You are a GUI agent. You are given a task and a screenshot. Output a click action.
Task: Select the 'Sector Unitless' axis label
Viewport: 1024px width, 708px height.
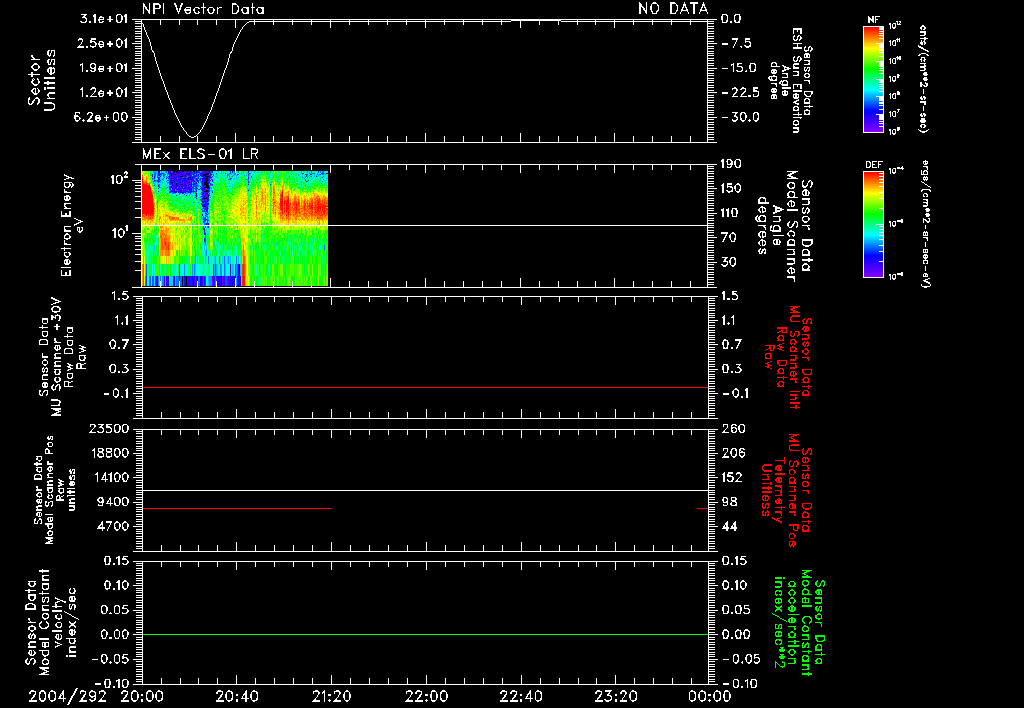(x=42, y=80)
